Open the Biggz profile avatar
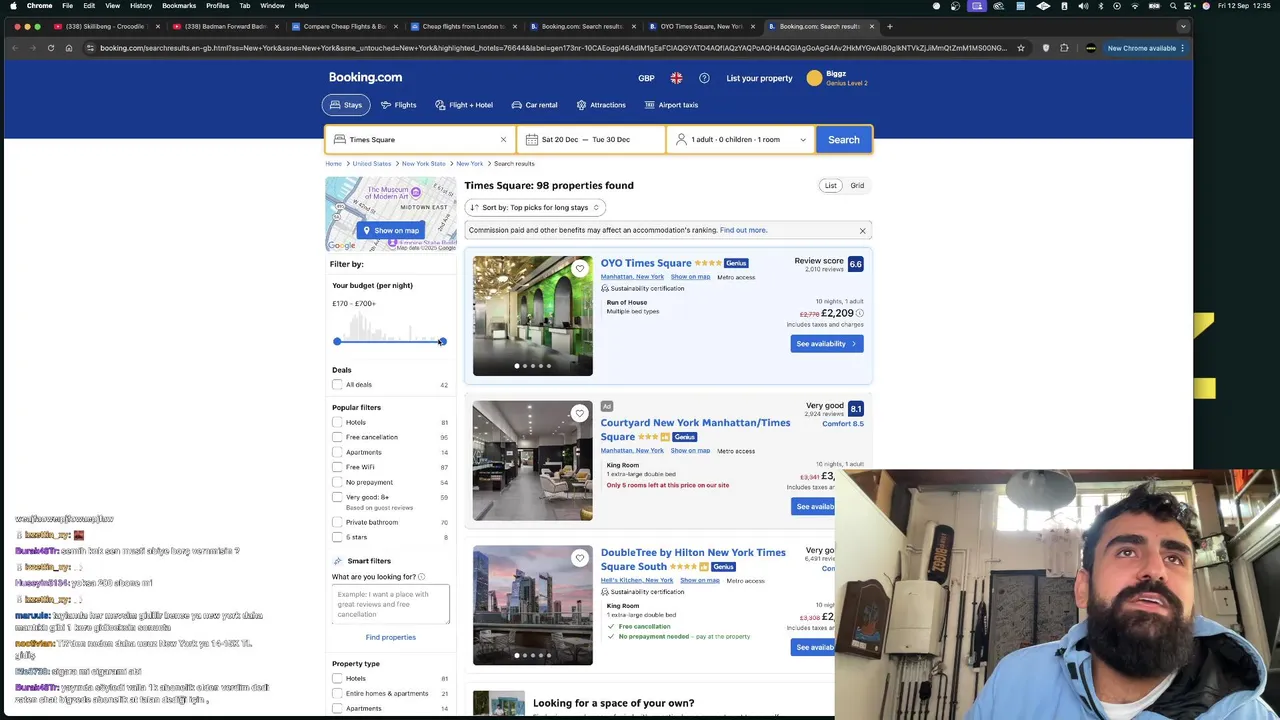Screen dimensions: 1280x720 pos(814,78)
